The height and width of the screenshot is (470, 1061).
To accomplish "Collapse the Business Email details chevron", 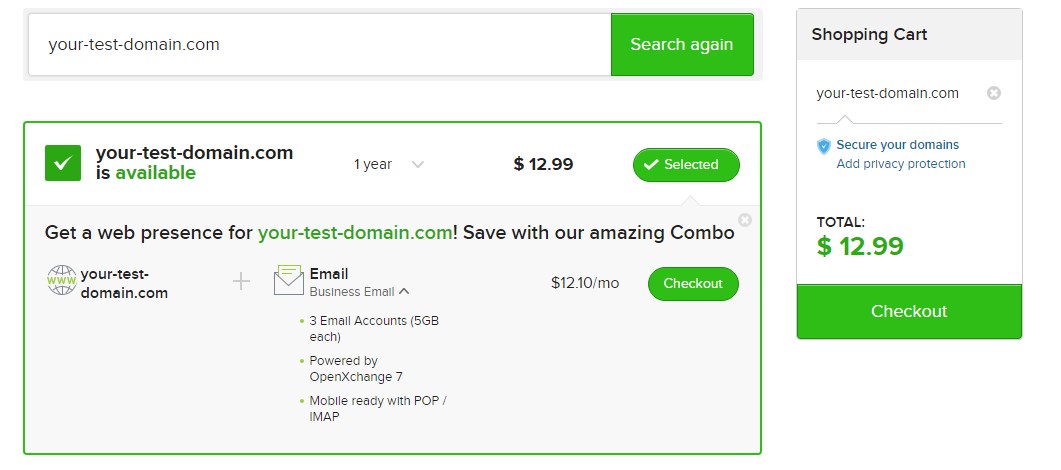I will 404,292.
